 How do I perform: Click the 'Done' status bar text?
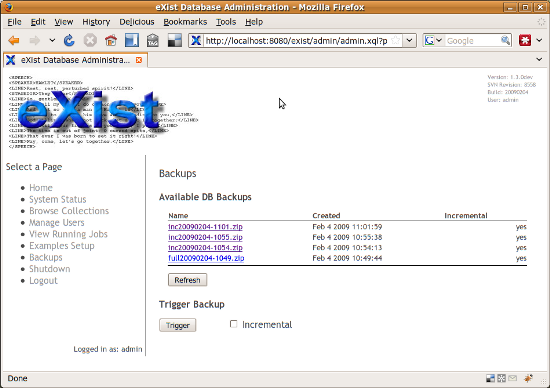(18, 378)
